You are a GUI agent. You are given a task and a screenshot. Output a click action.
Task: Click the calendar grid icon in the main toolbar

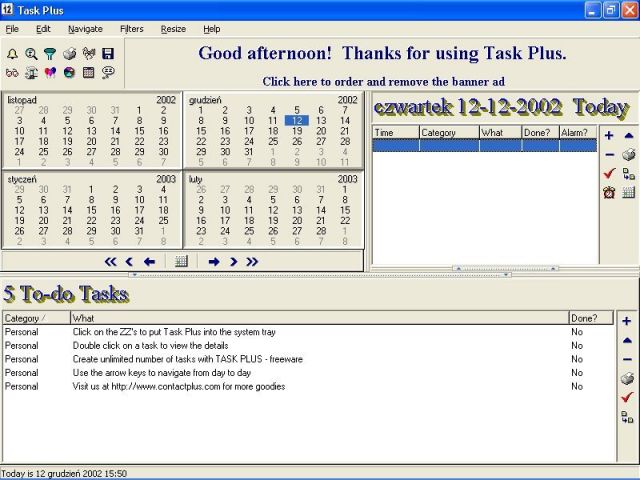[89, 73]
